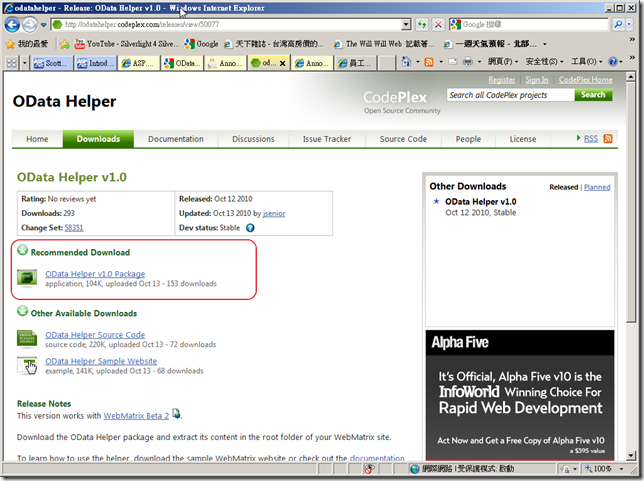The image size is (644, 481).
Task: Refresh the page with the green arrows icon
Action: coord(422,25)
